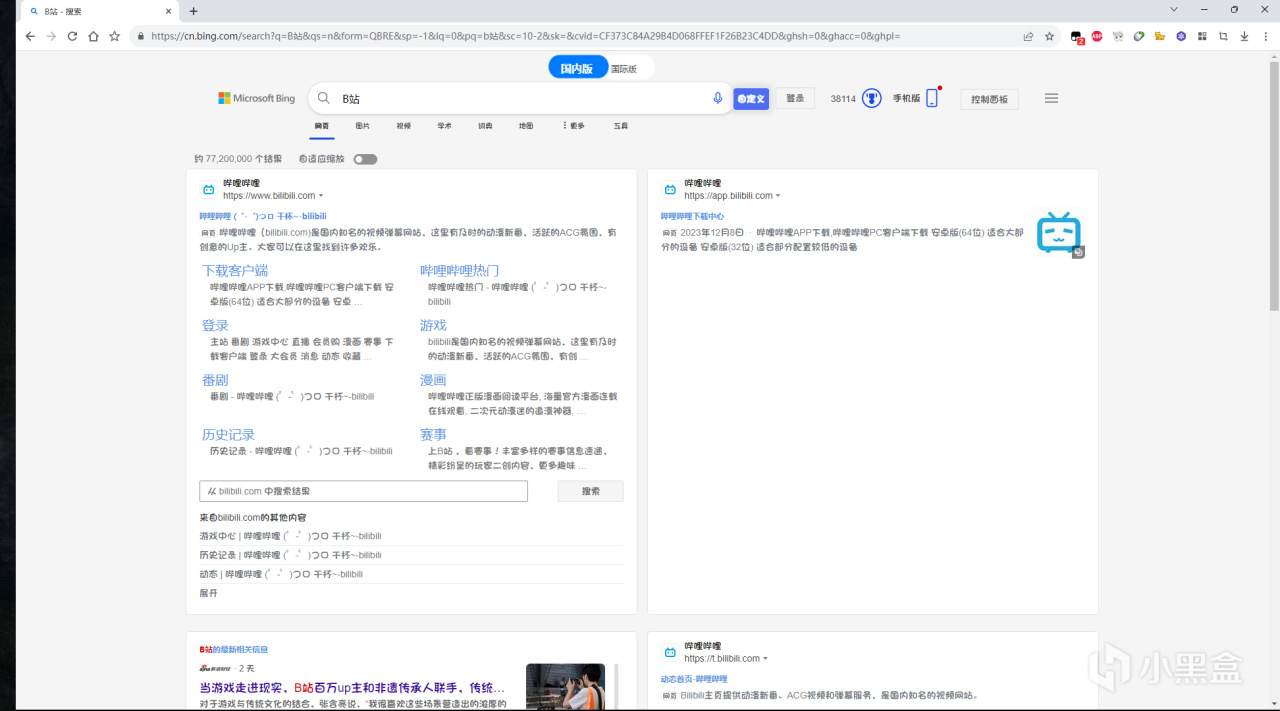
Task: Click the 登录 button in Bing header
Action: pyautogui.click(x=795, y=98)
